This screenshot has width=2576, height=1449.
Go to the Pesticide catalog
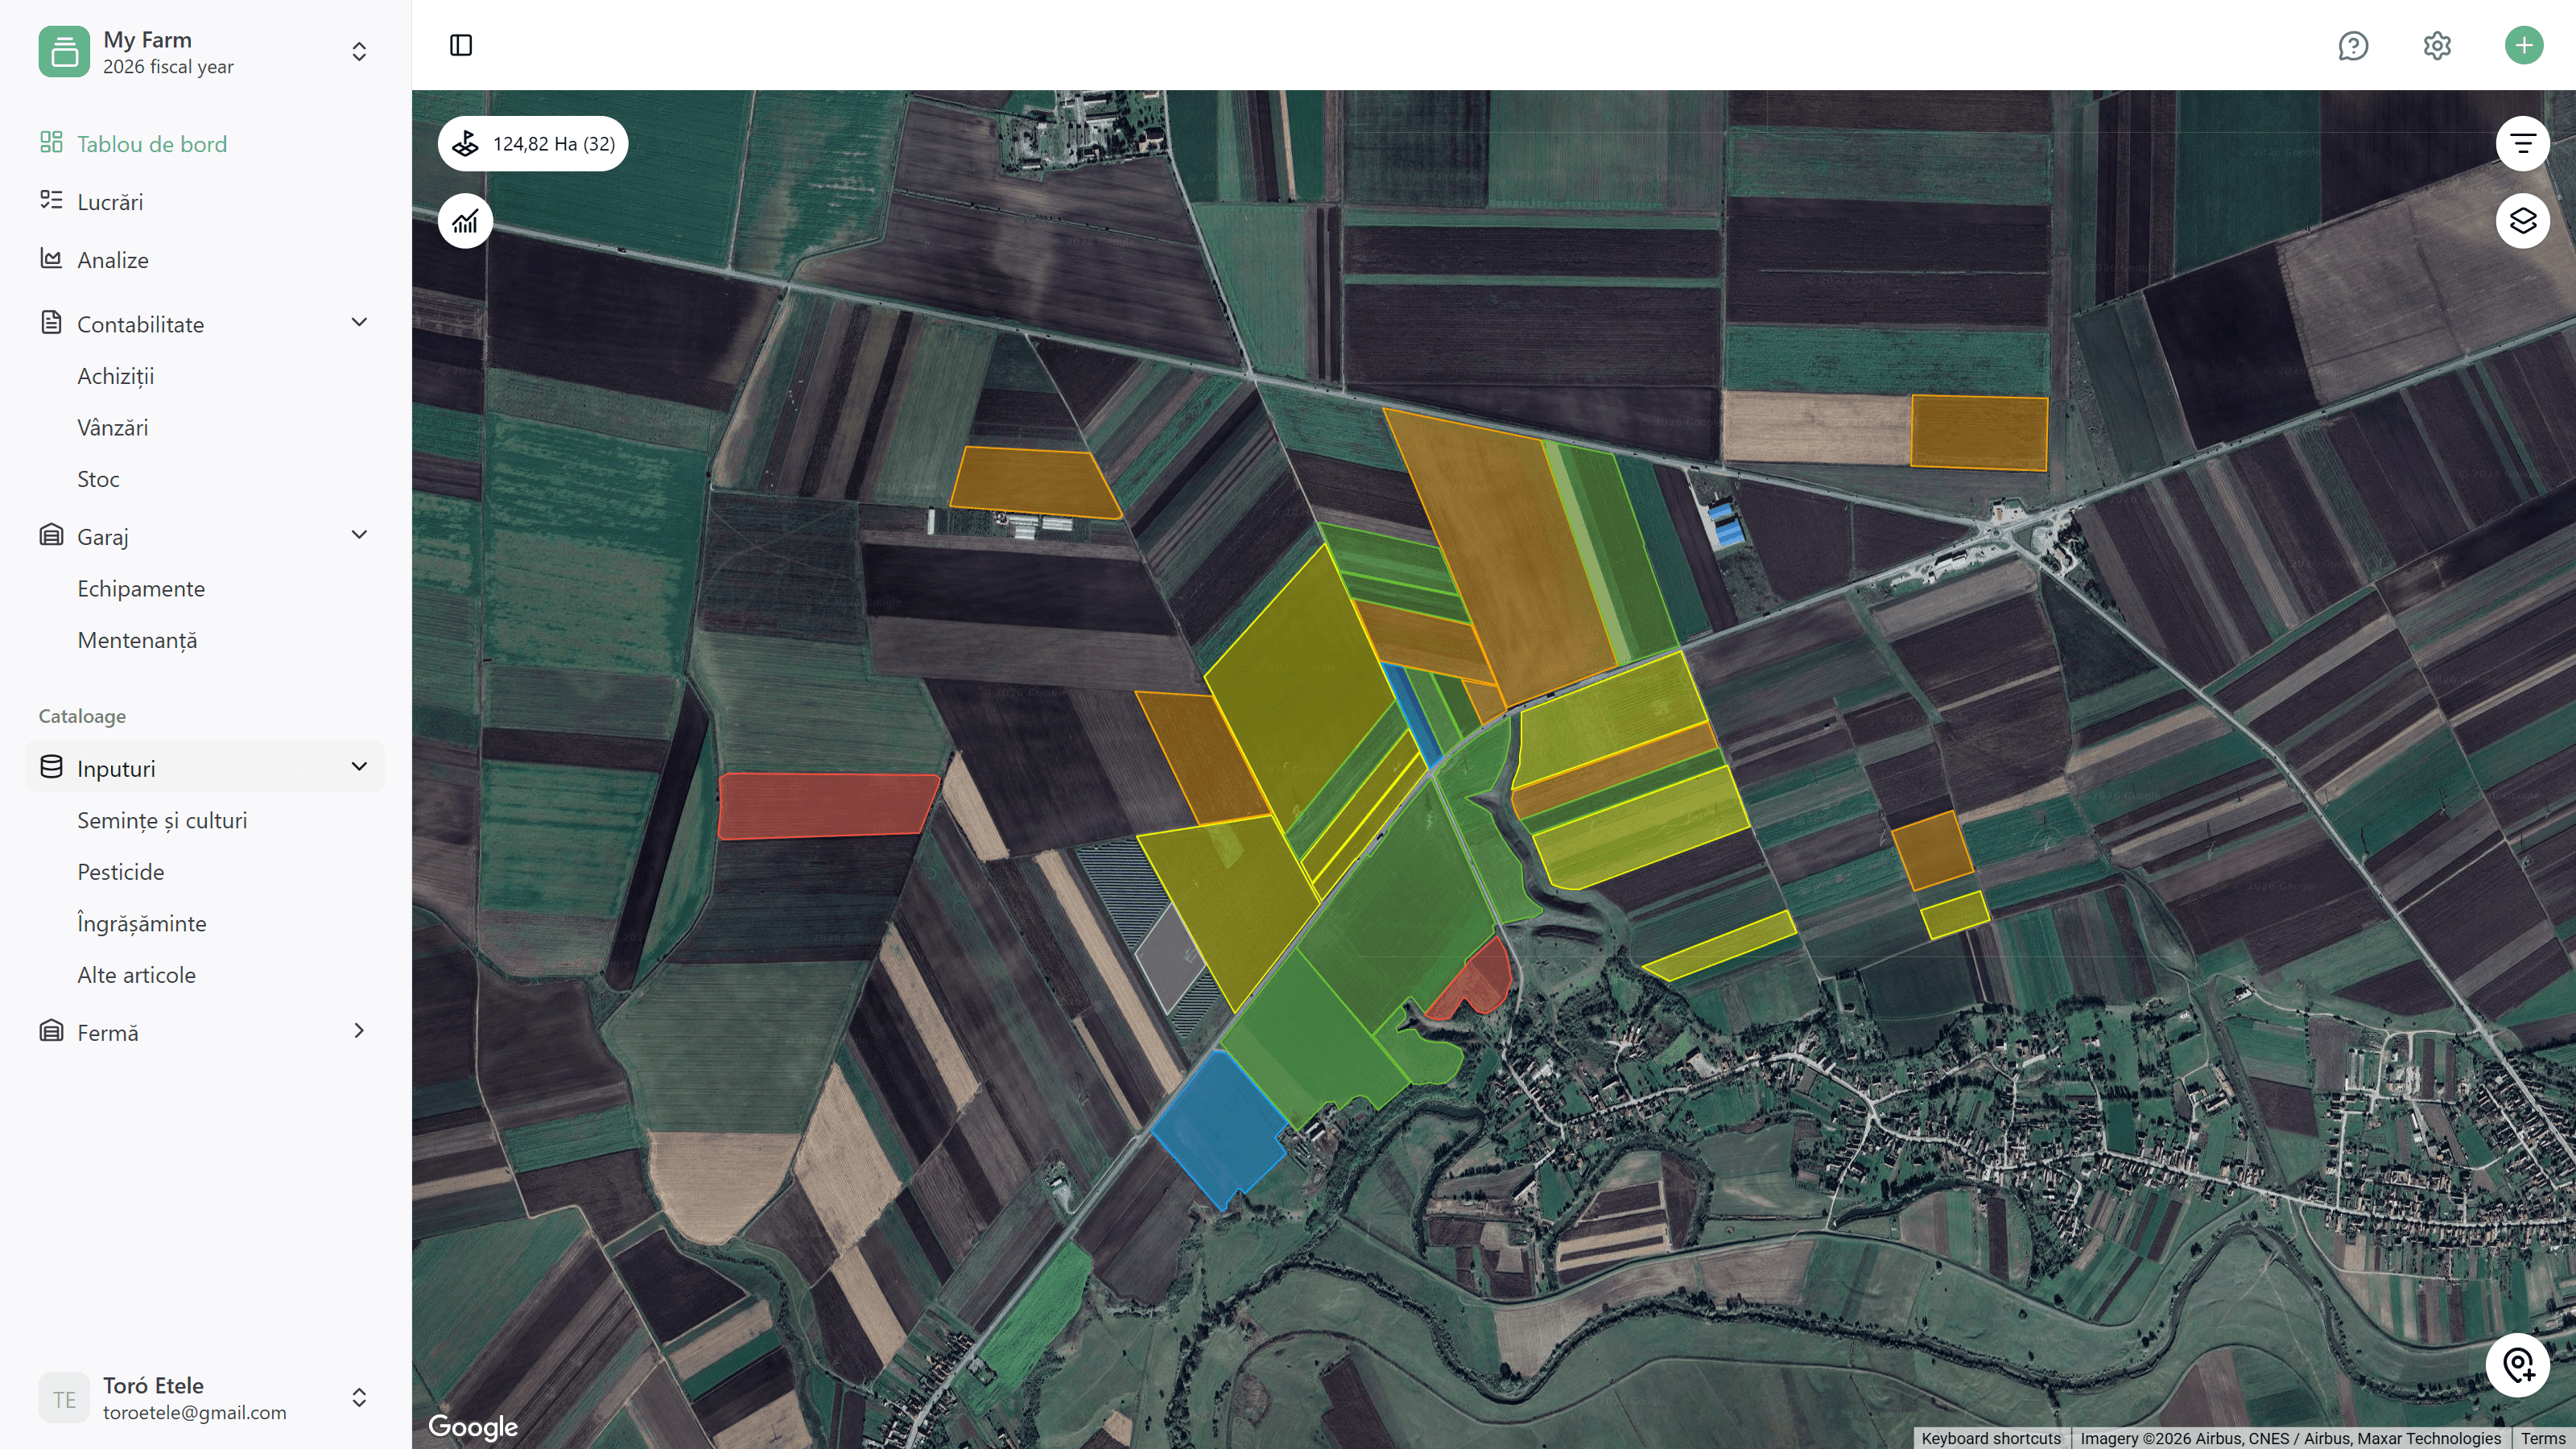pyautogui.click(x=121, y=871)
